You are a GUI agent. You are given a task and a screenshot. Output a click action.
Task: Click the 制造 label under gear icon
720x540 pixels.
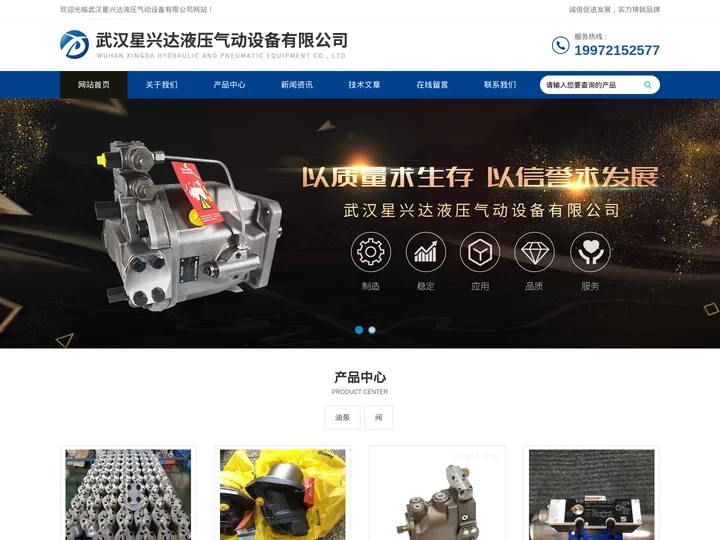coord(371,286)
